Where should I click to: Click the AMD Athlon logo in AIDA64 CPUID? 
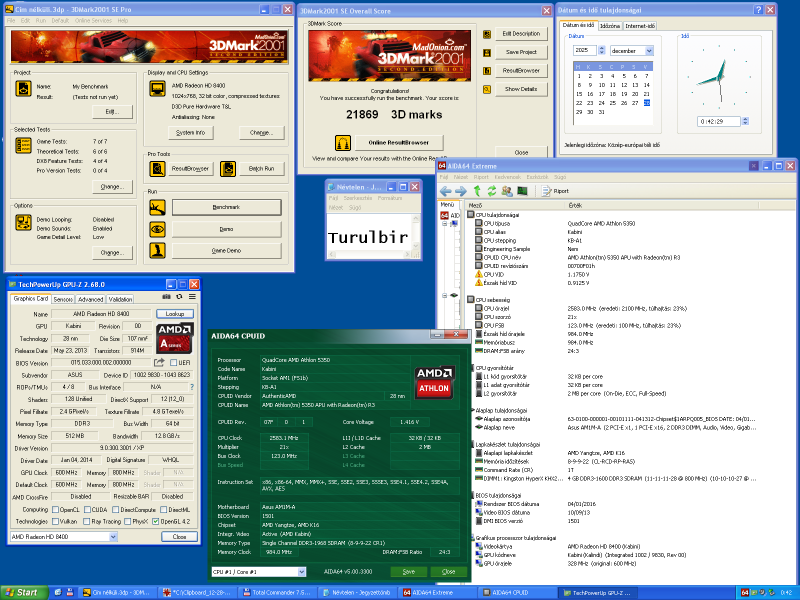coord(434,382)
